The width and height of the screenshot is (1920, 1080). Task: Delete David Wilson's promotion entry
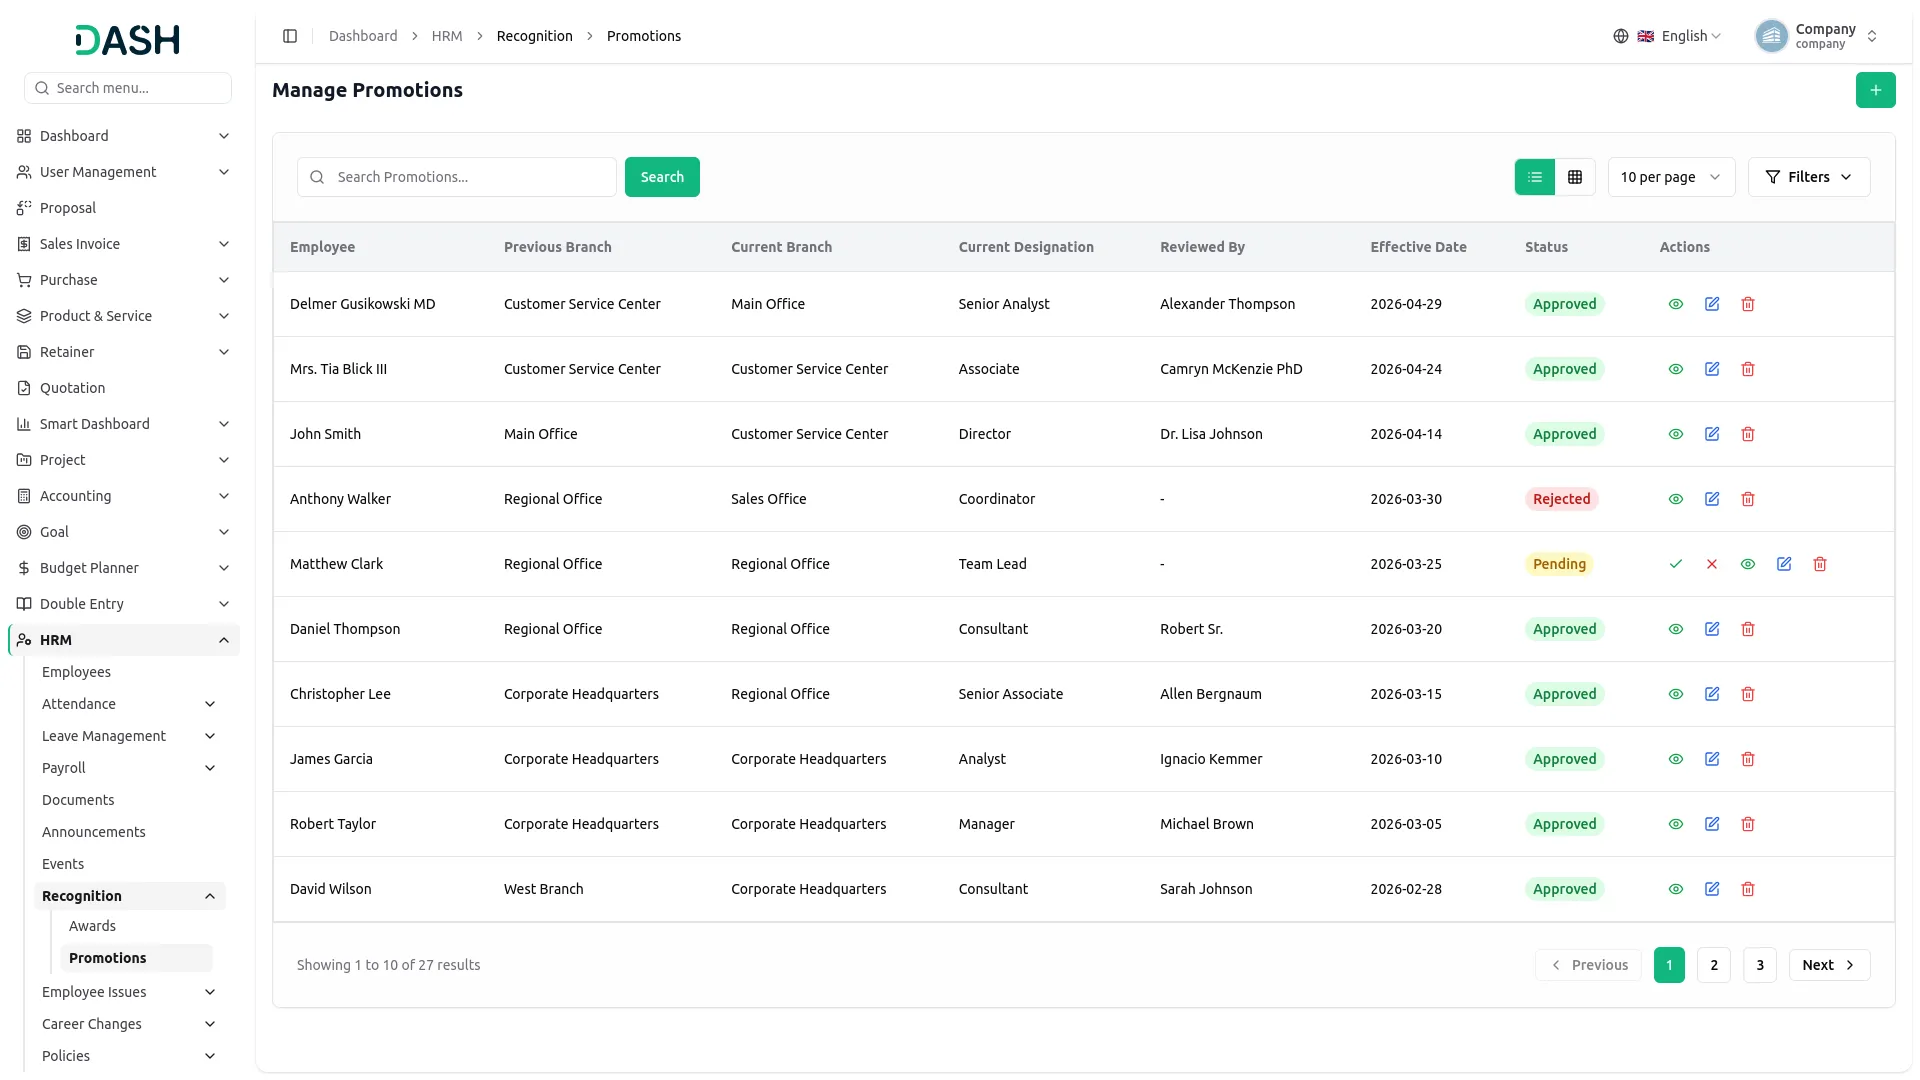point(1748,889)
